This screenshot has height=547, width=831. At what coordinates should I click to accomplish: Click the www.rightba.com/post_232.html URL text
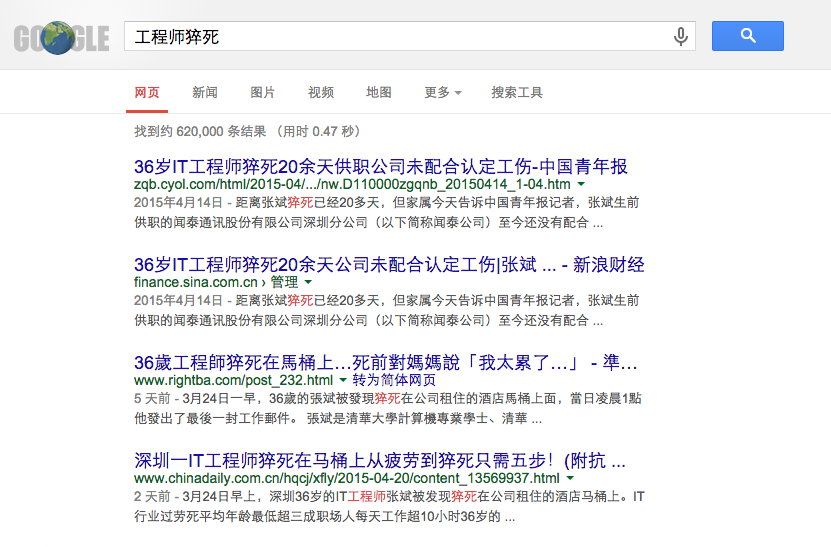233,381
